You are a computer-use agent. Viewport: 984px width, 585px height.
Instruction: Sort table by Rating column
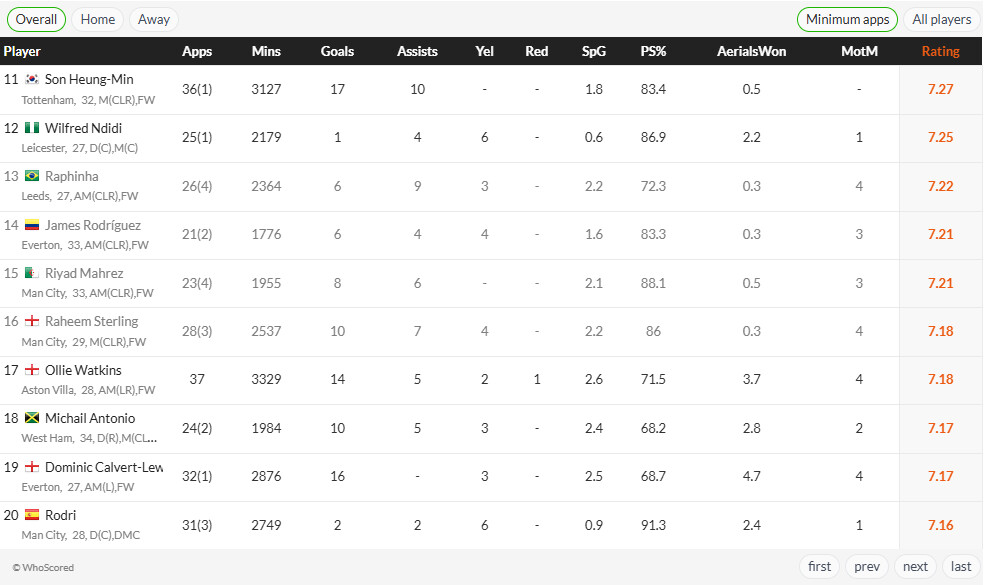pos(940,51)
